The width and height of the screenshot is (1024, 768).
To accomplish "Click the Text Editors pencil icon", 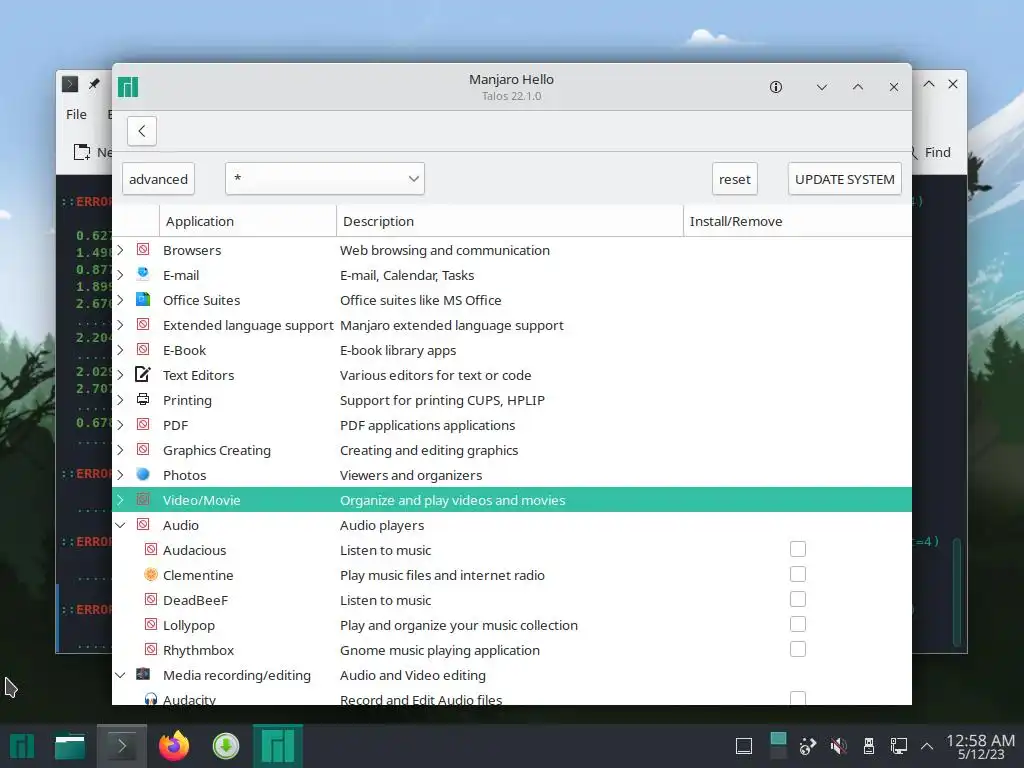I will pos(143,374).
